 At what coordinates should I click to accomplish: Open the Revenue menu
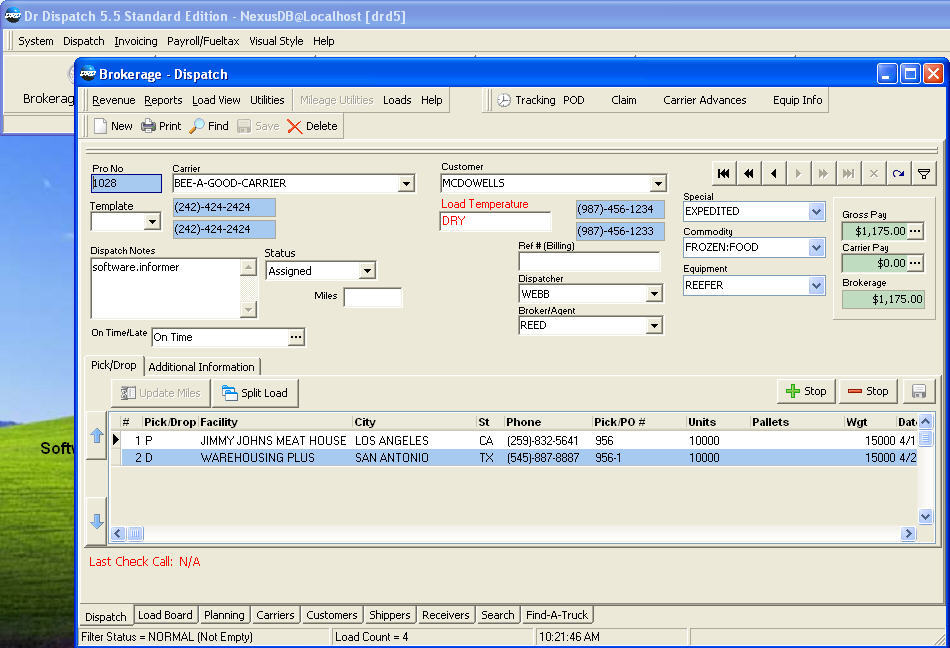coord(113,100)
